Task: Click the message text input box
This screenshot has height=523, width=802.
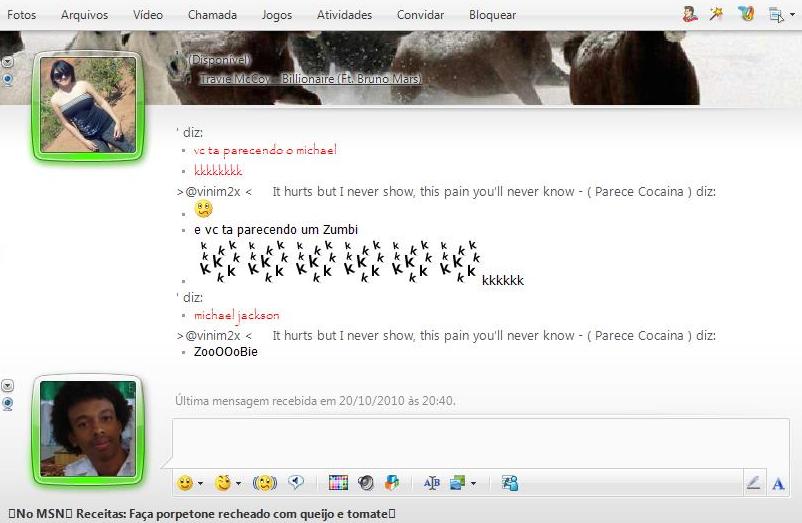Action: pyautogui.click(x=481, y=443)
